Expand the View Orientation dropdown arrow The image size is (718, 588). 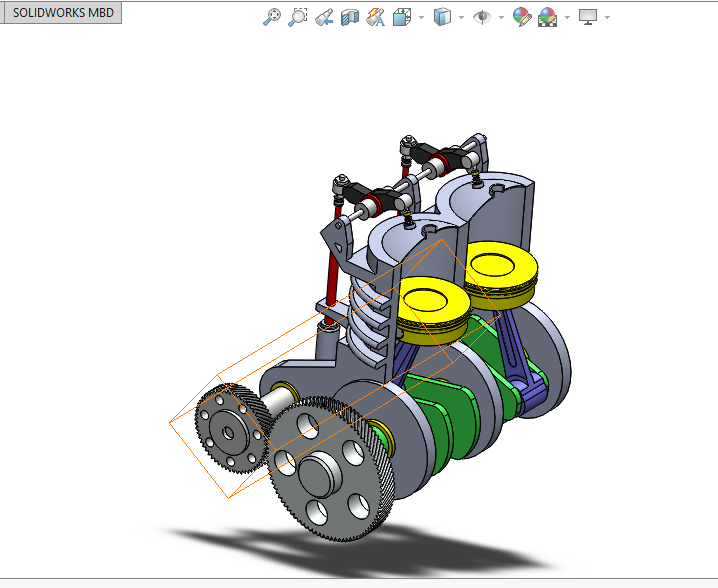[421, 18]
